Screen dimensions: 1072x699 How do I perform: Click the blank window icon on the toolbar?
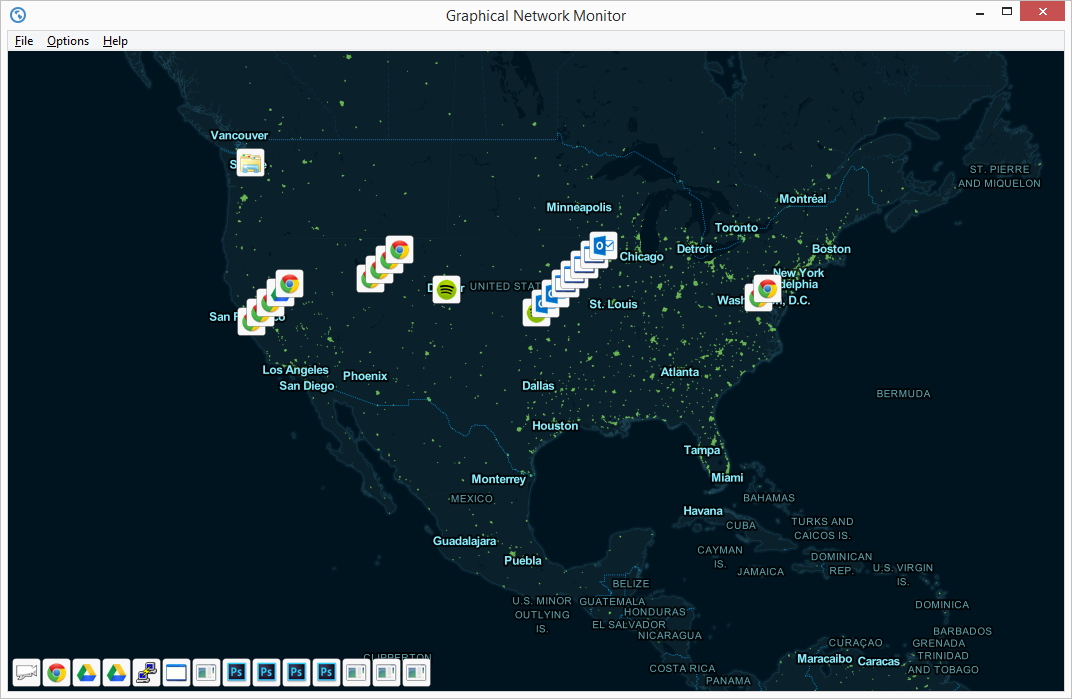coord(176,673)
